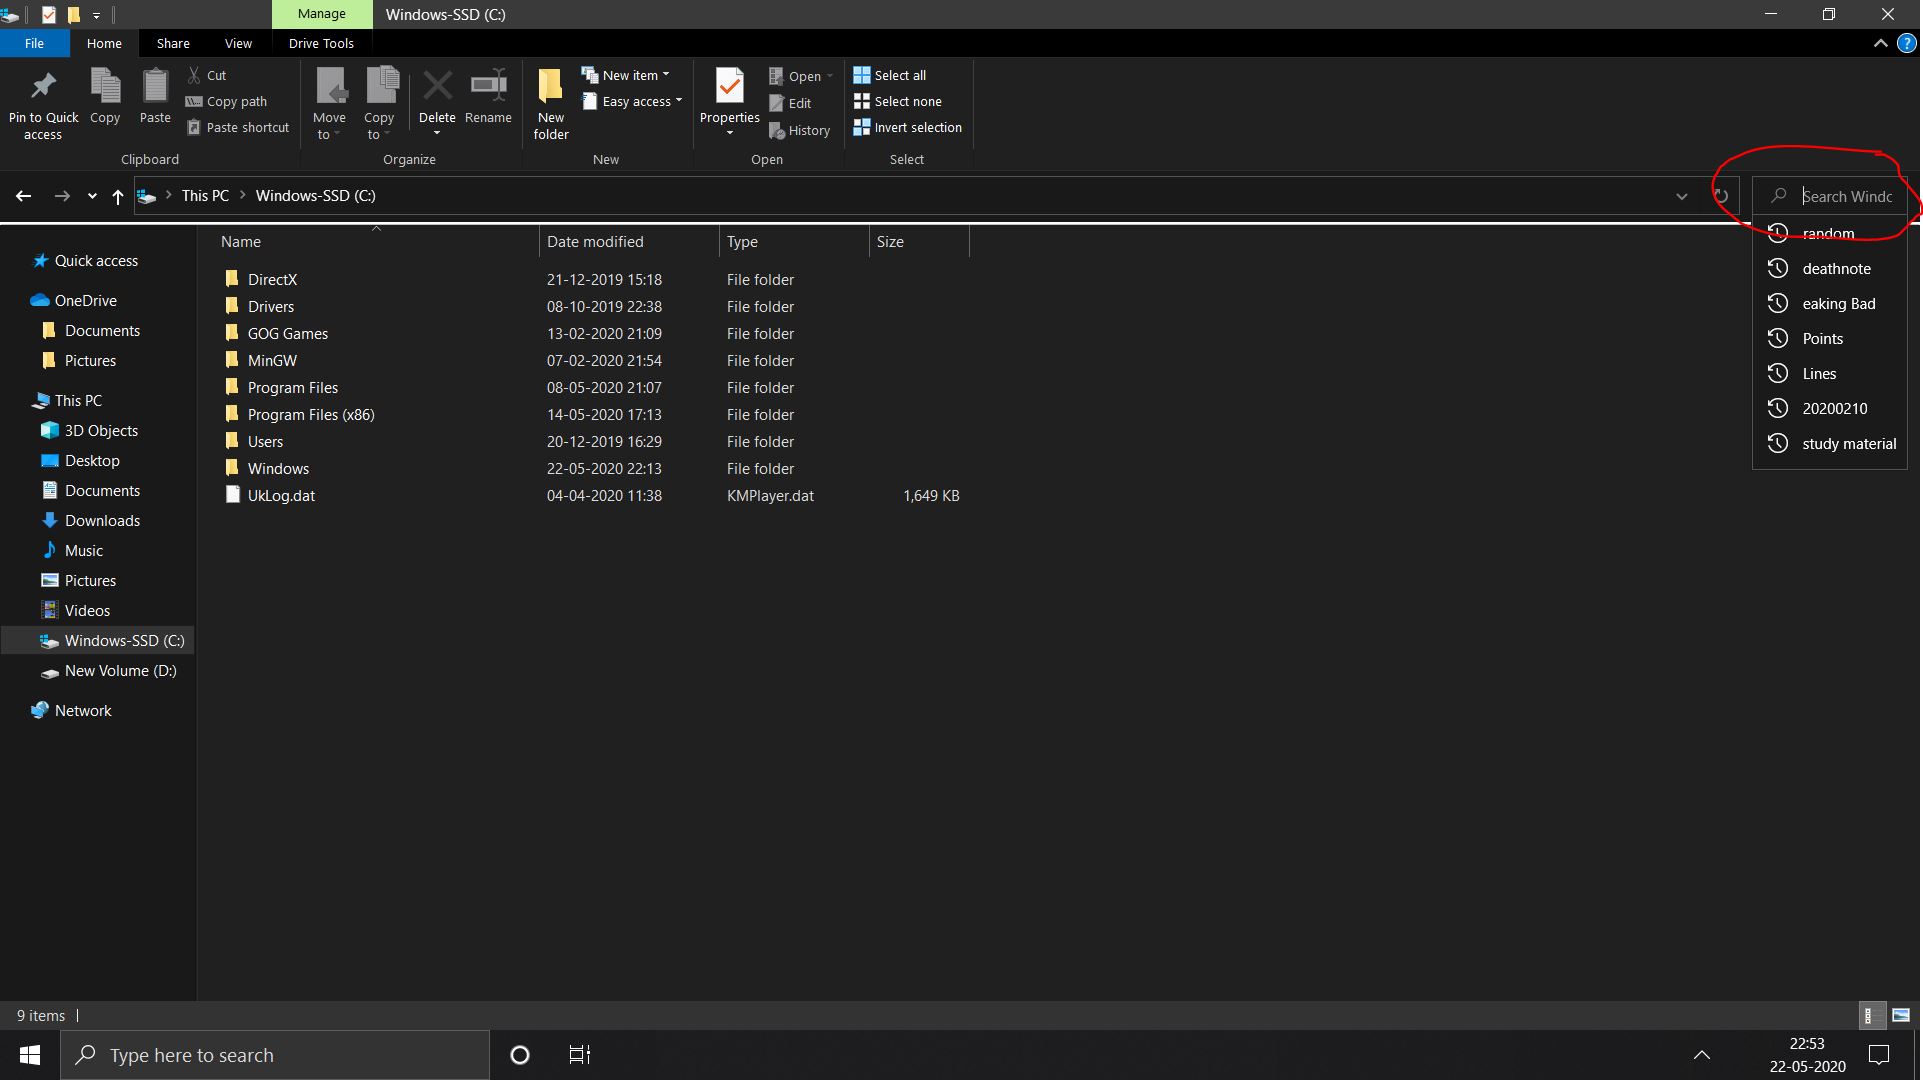Select Network in navigation pane

[83, 710]
